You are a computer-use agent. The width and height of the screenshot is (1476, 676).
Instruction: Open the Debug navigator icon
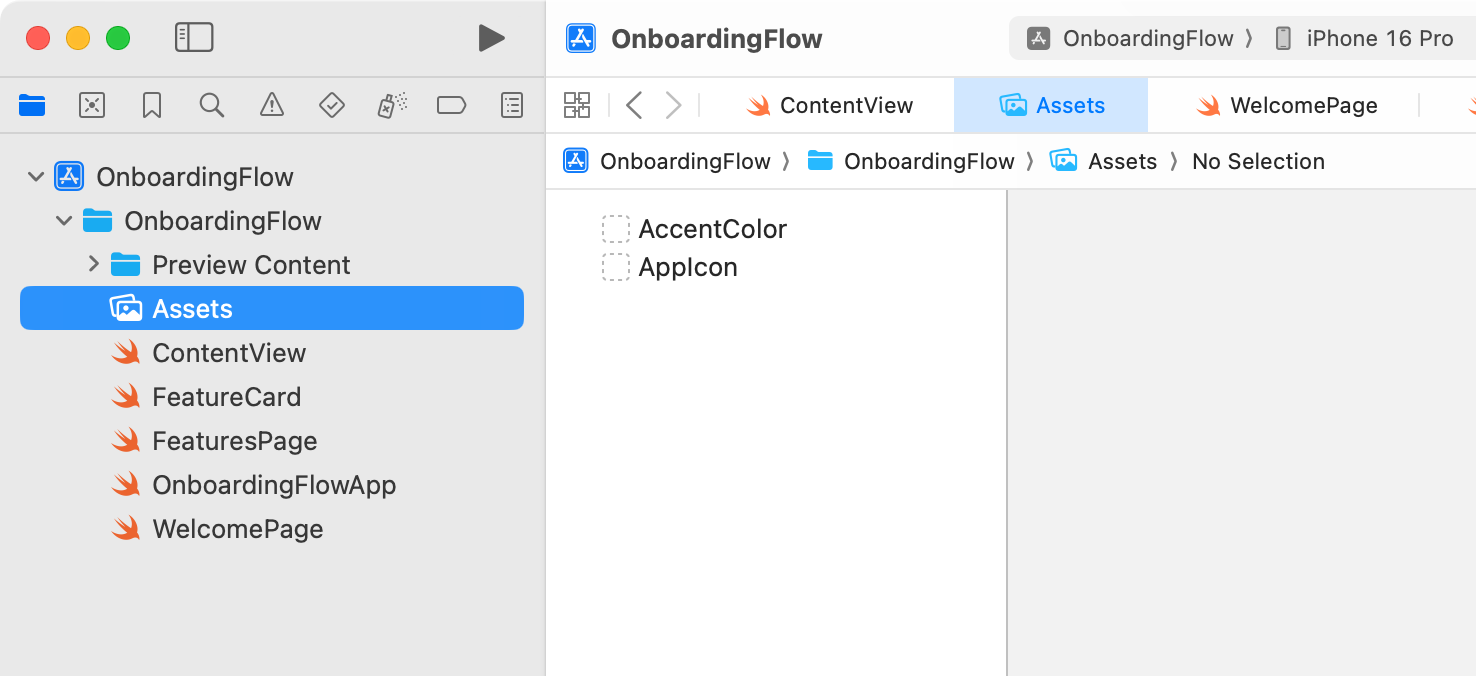391,105
